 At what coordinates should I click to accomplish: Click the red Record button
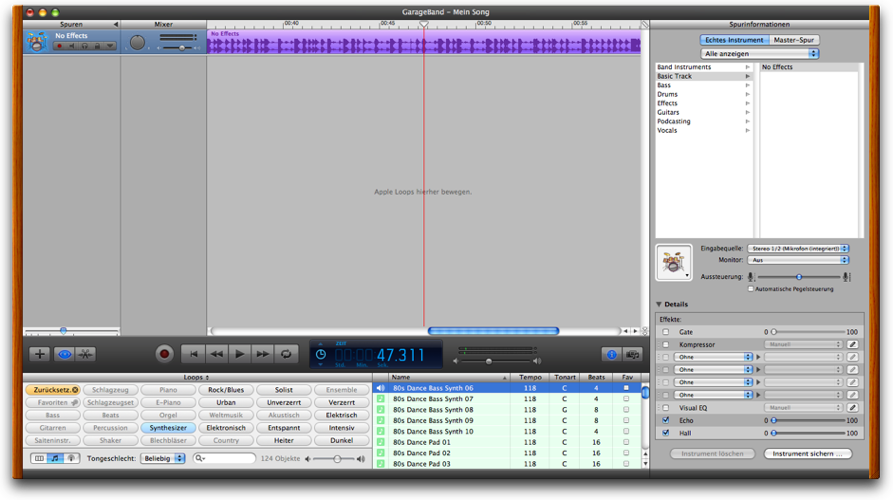pyautogui.click(x=165, y=354)
